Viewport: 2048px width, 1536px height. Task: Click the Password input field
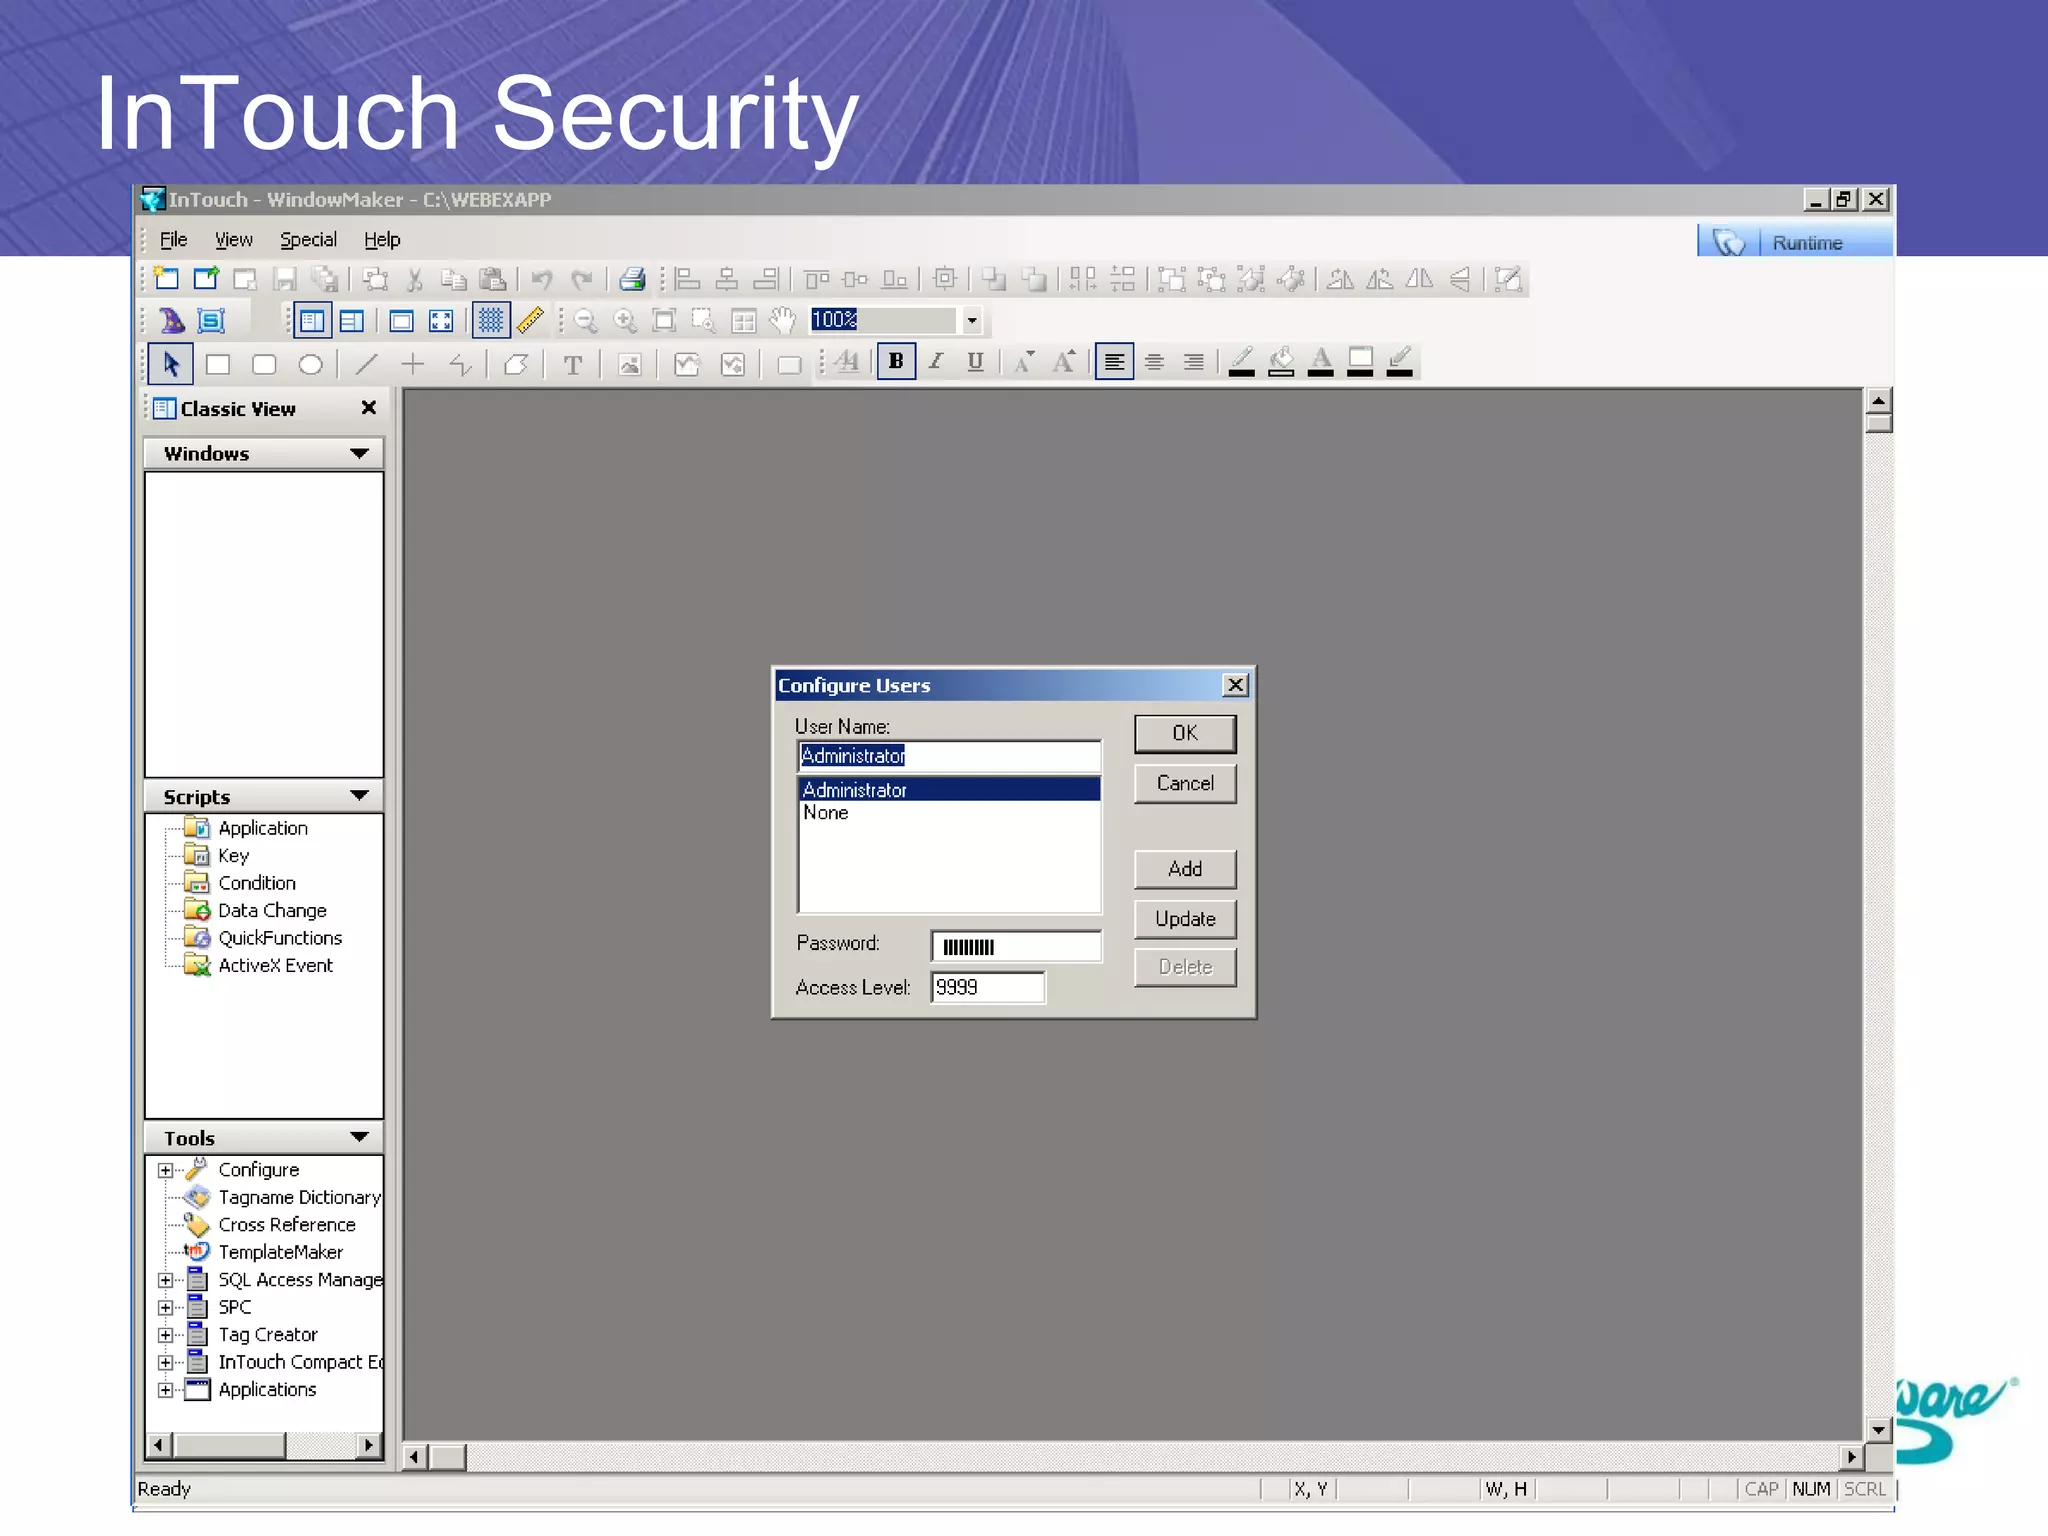click(1016, 946)
